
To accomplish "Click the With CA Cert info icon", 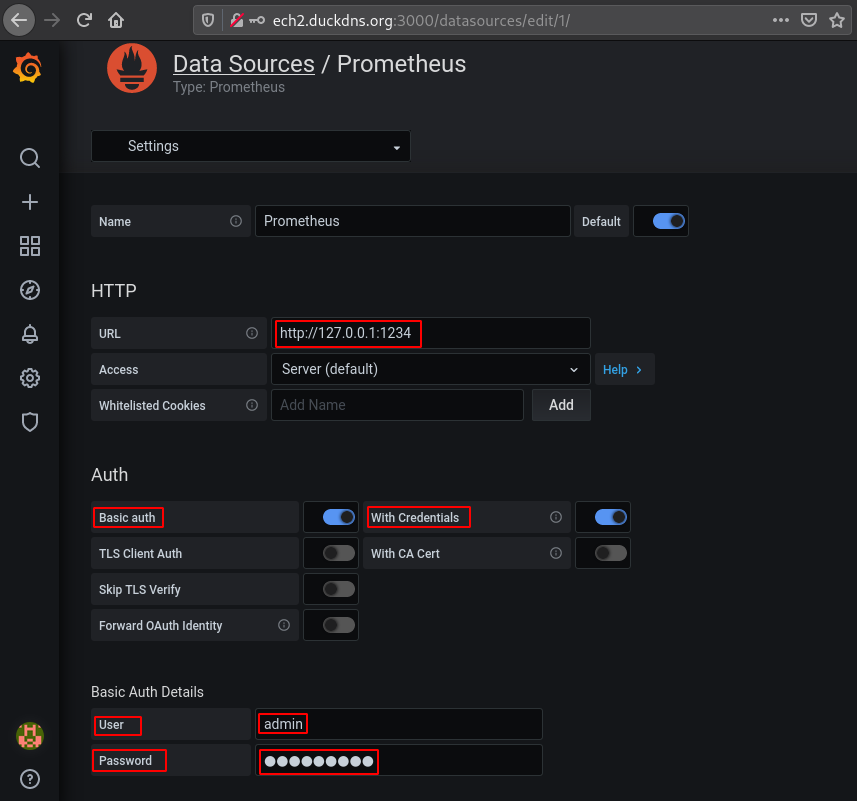I will (555, 553).
